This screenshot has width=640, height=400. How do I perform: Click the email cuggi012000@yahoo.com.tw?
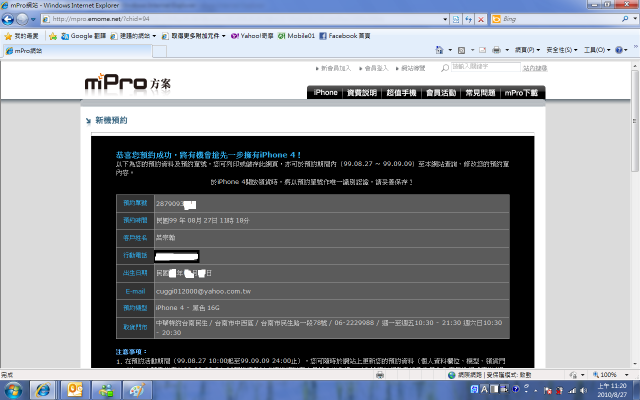(203, 291)
